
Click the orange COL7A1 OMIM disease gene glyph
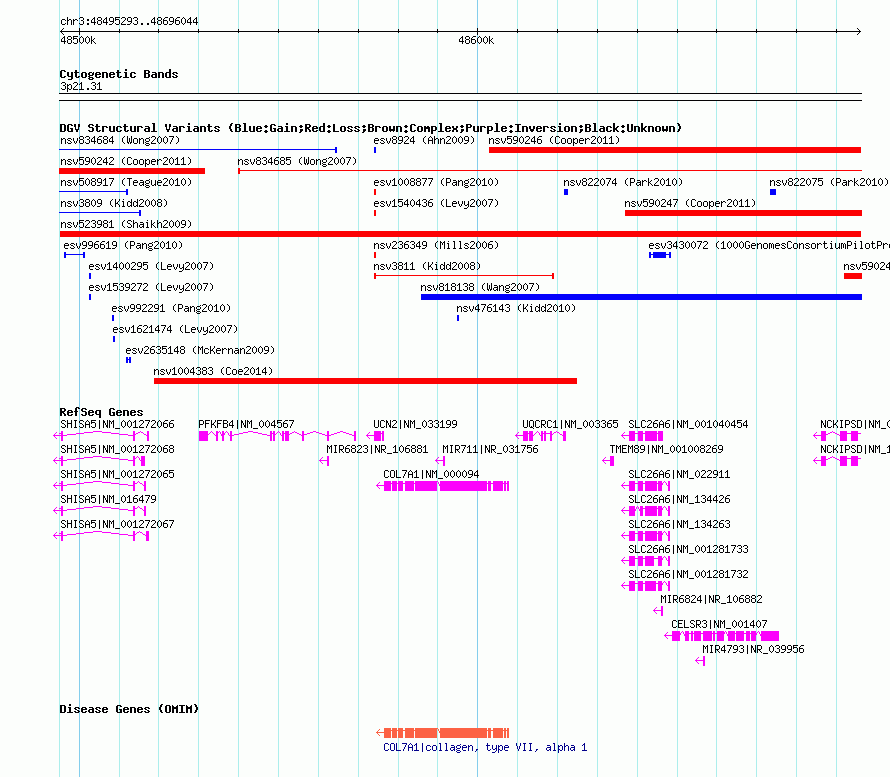tap(443, 733)
